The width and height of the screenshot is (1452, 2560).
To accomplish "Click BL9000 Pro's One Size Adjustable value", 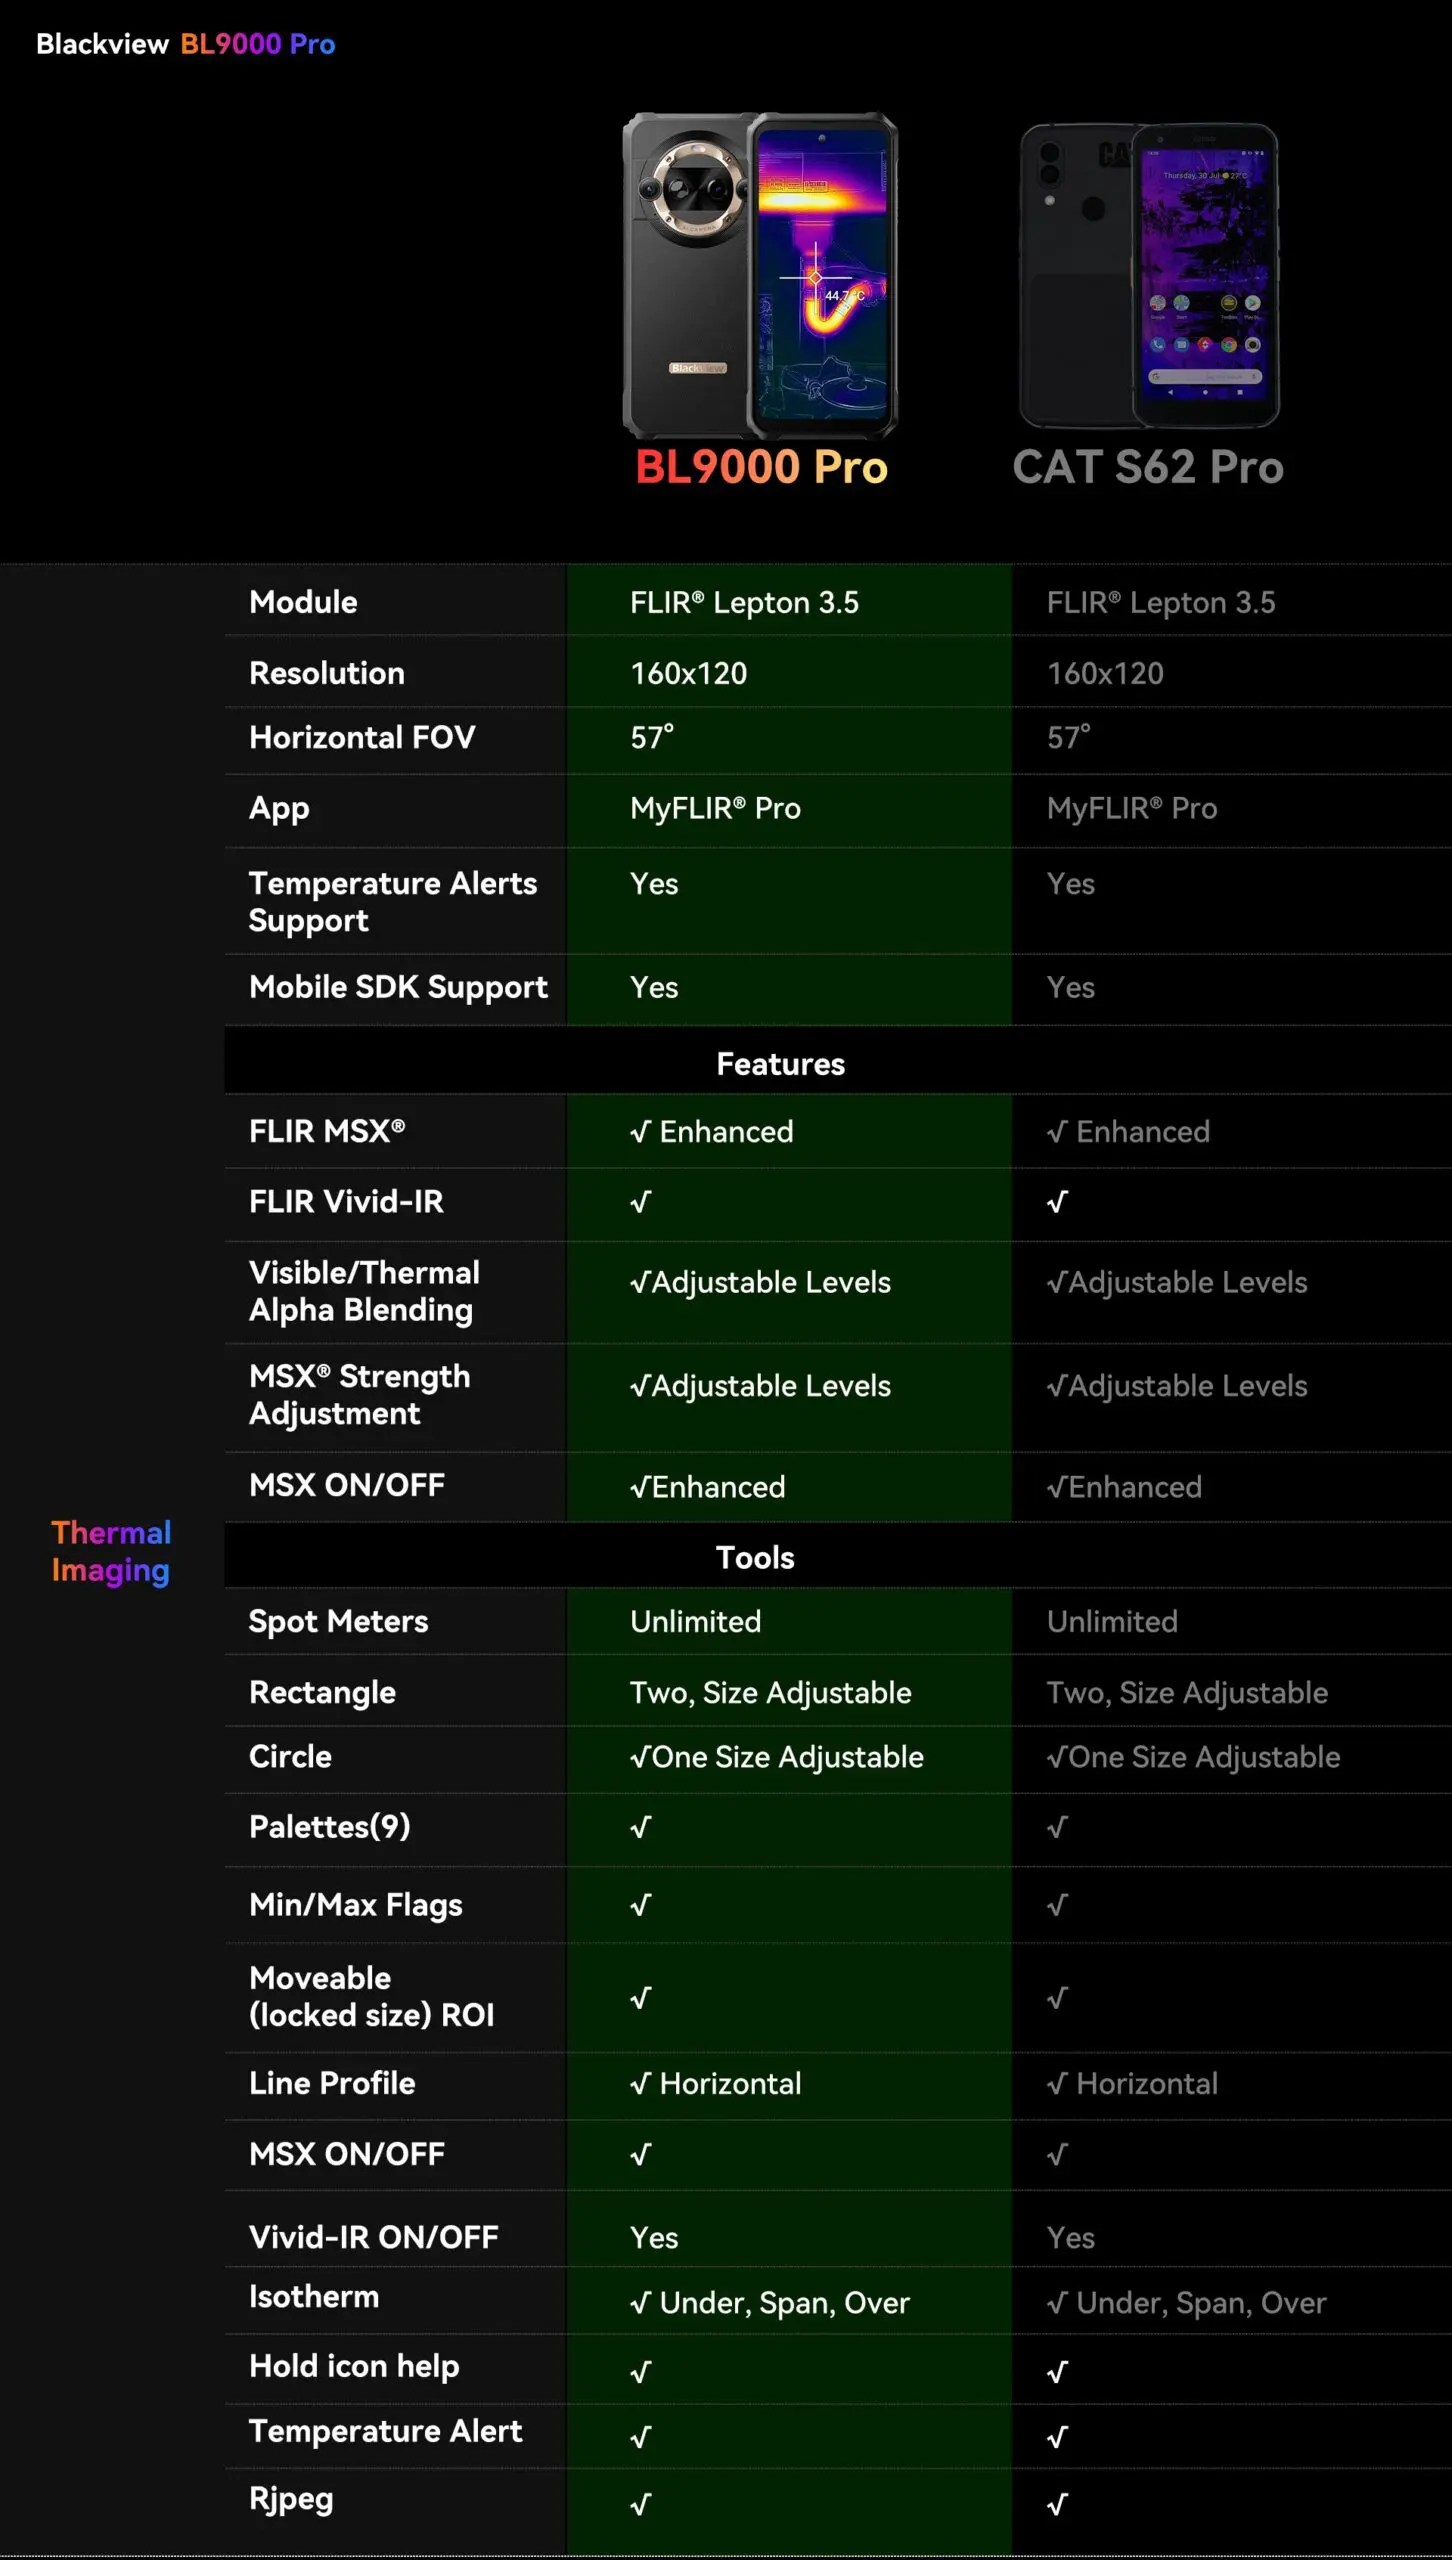I will click(777, 1757).
